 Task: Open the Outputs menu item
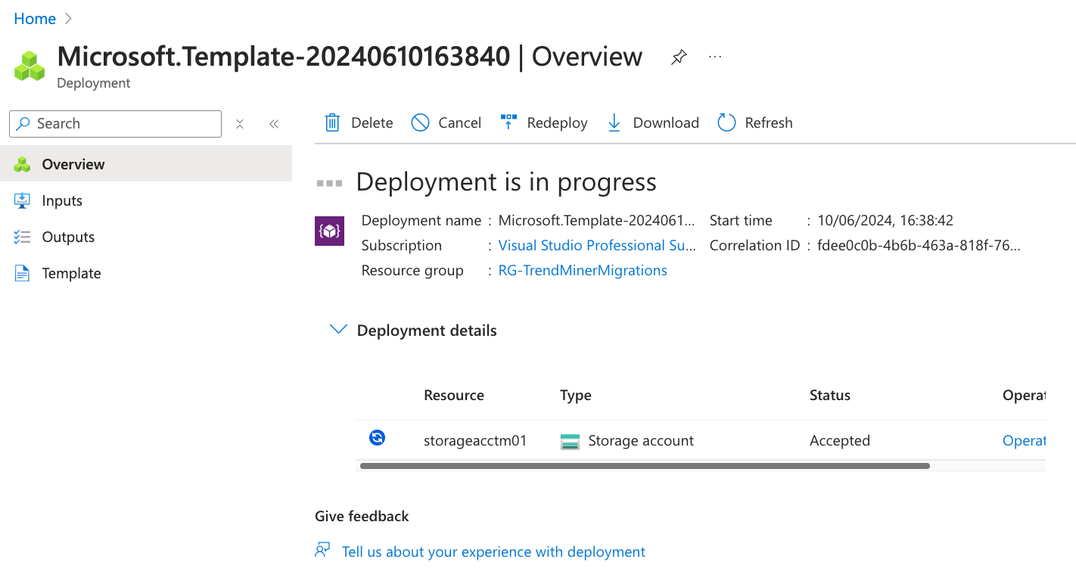point(68,237)
